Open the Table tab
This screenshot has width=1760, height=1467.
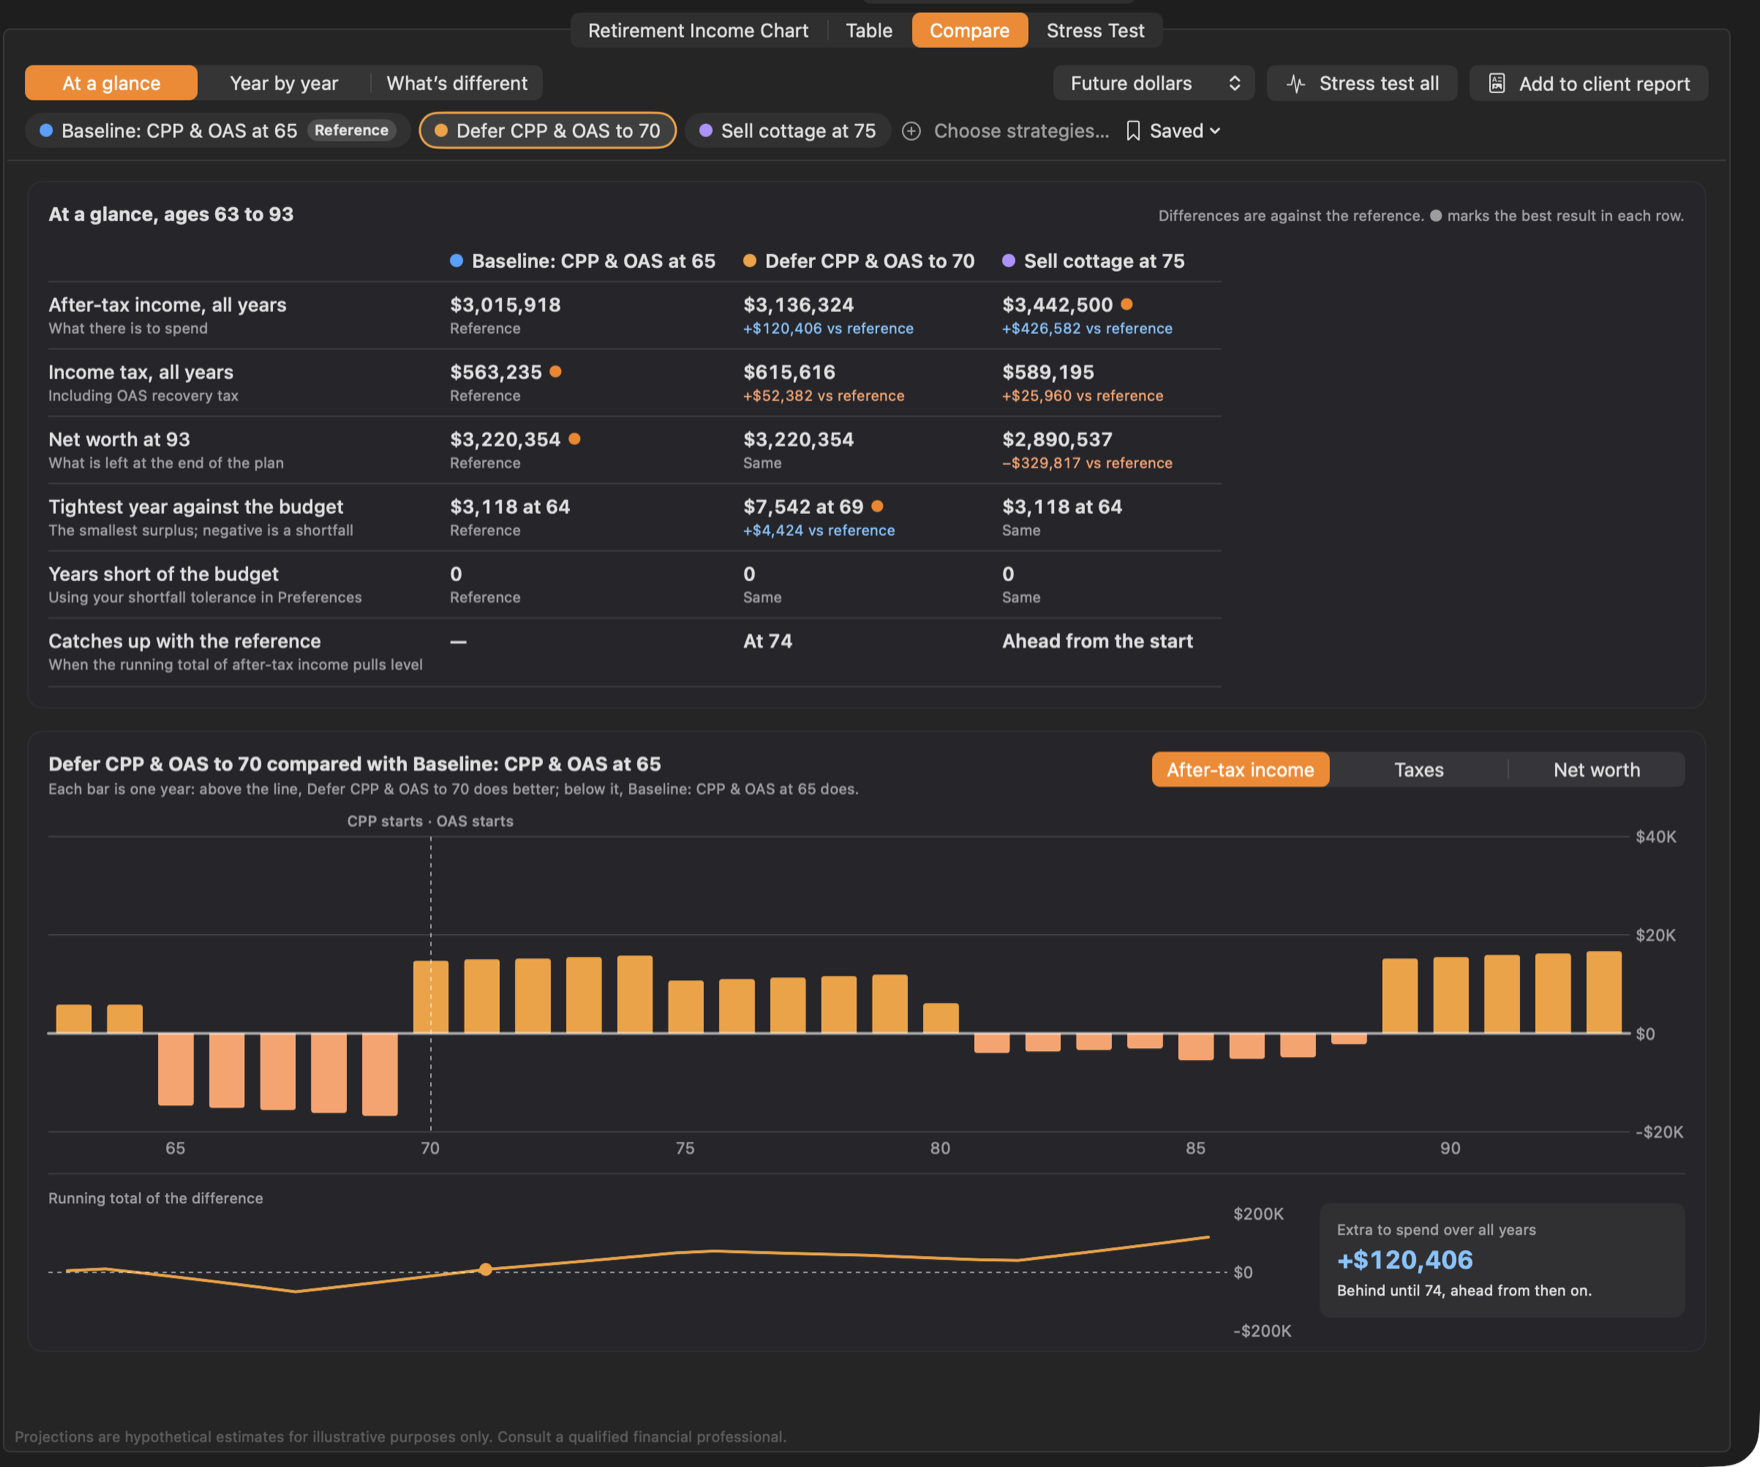click(869, 30)
